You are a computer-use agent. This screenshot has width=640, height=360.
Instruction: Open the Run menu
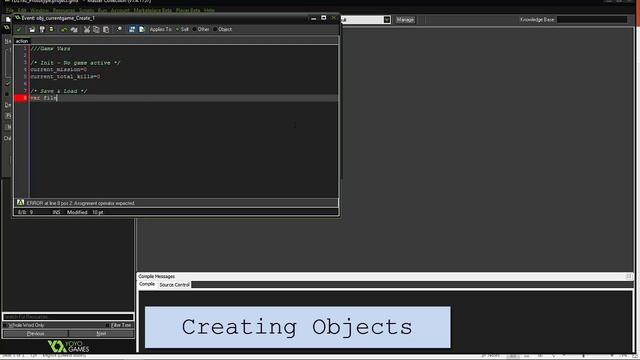(x=102, y=10)
